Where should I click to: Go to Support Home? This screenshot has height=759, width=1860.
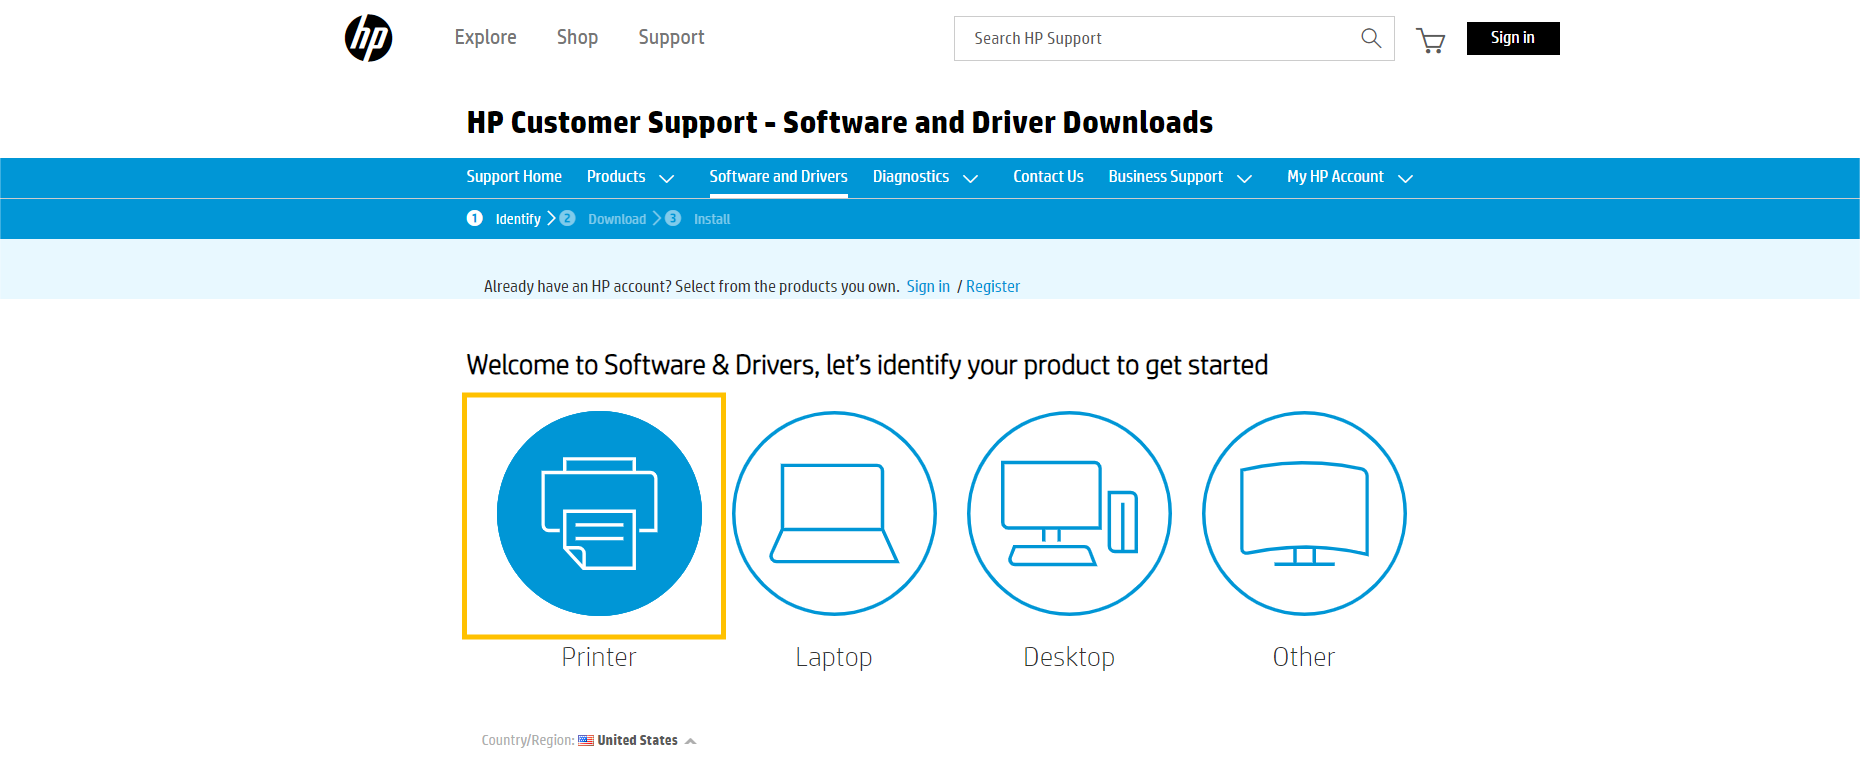coord(514,177)
